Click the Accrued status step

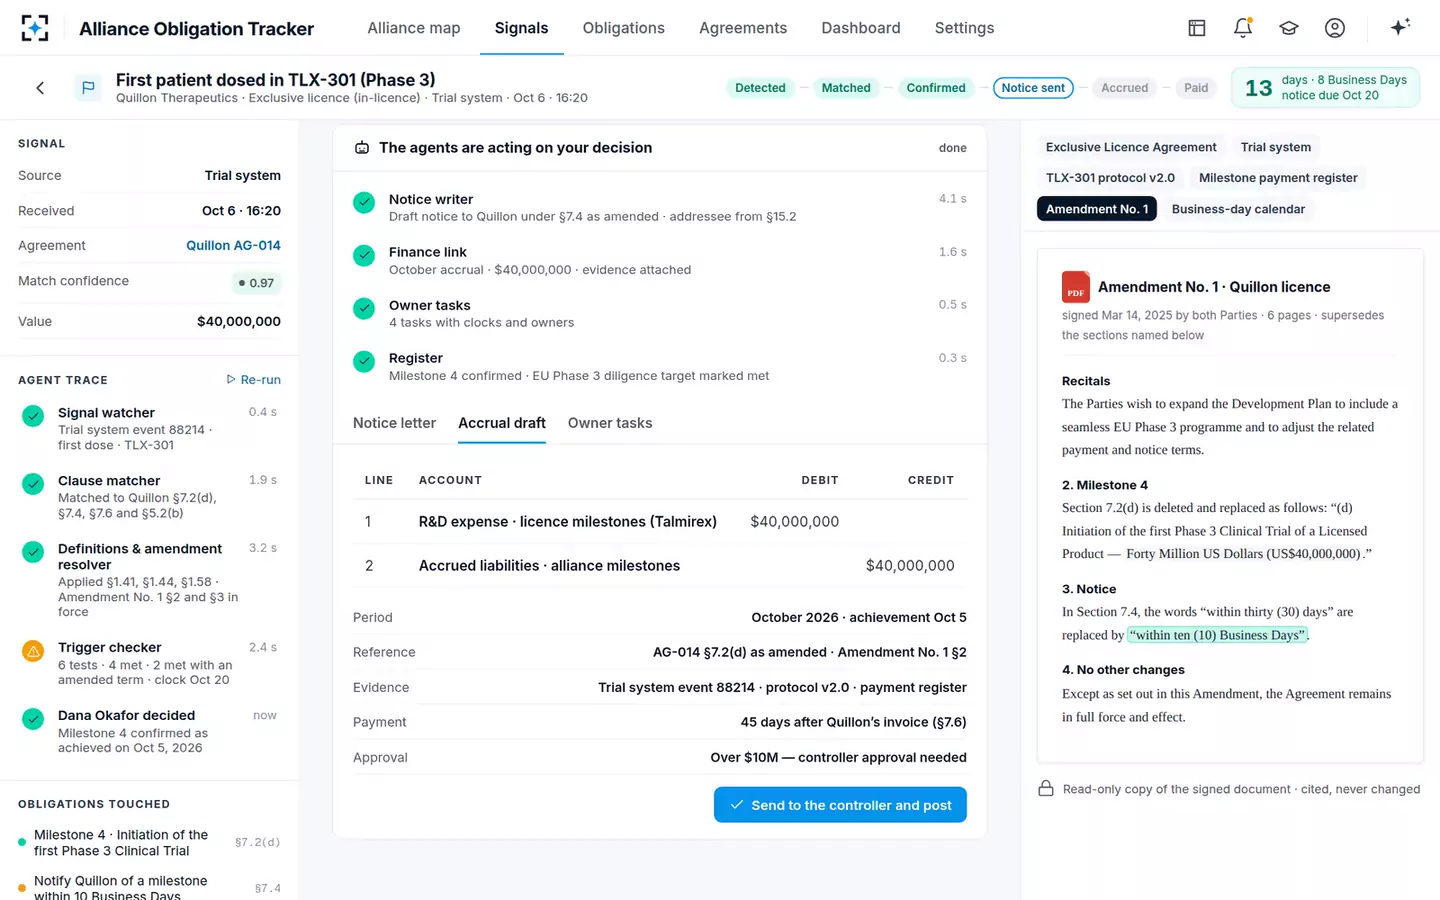pyautogui.click(x=1124, y=88)
